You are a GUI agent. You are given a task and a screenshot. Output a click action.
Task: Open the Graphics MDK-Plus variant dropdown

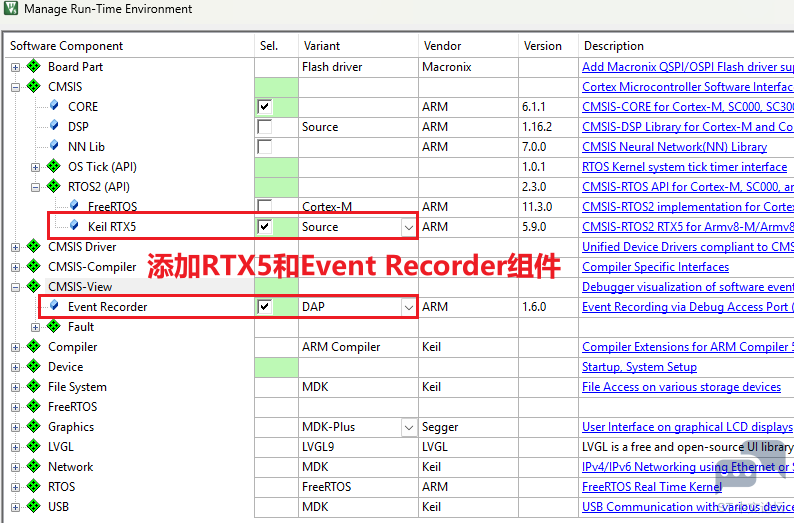[x=409, y=427]
